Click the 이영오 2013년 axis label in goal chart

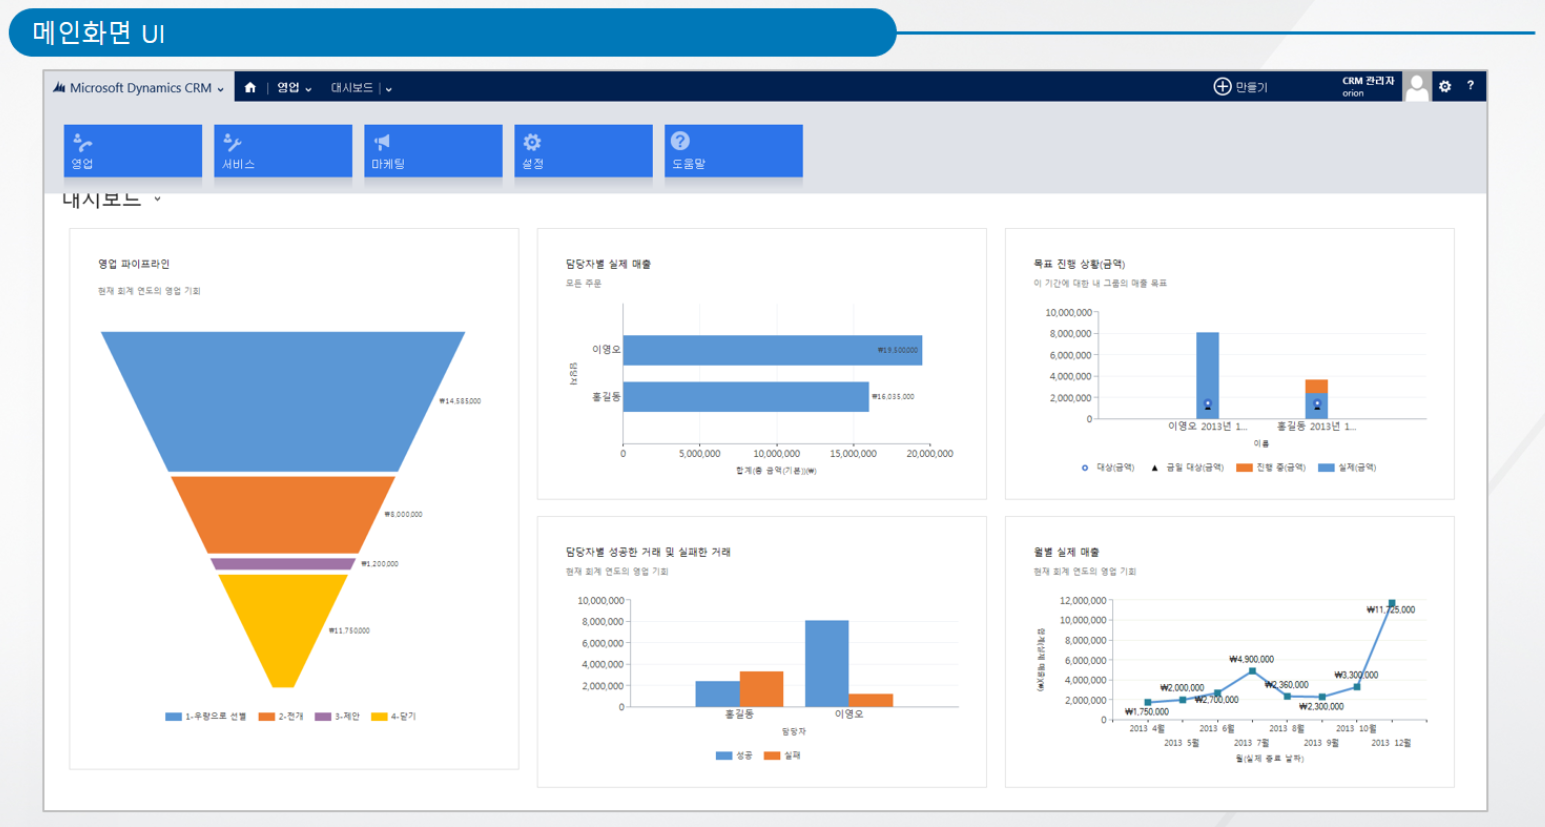click(x=1207, y=426)
